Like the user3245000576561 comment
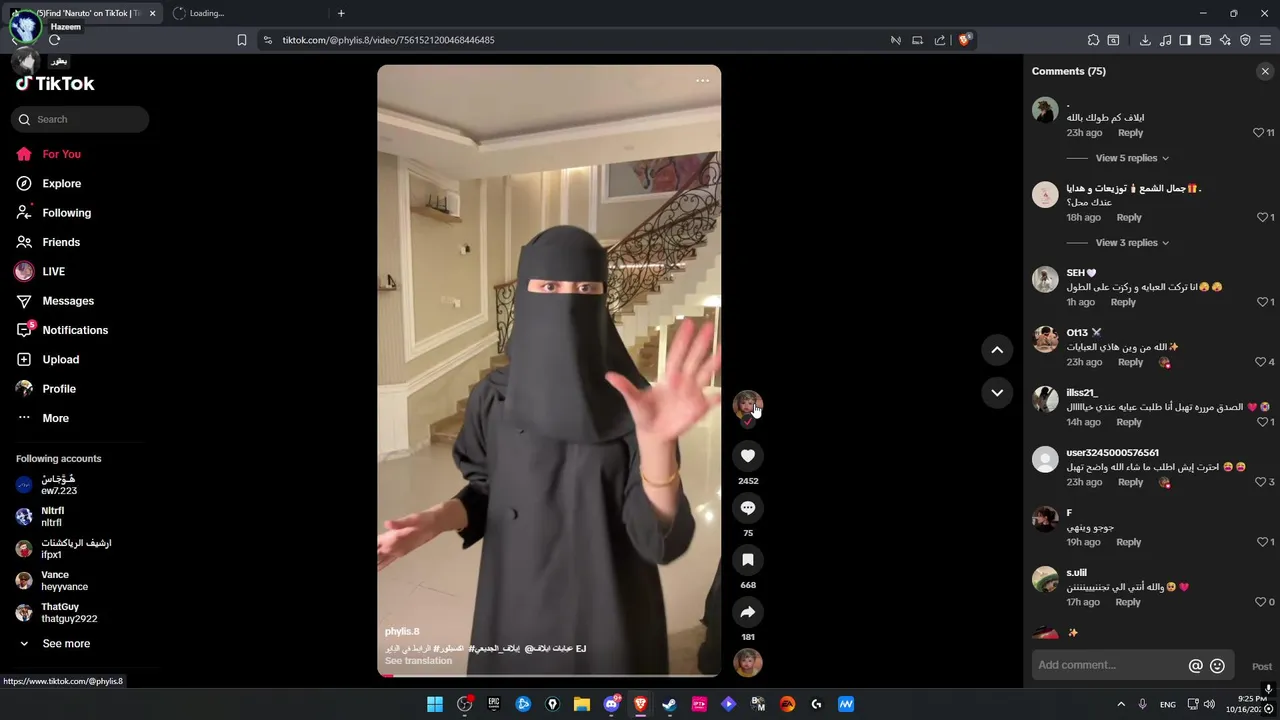 1260,482
